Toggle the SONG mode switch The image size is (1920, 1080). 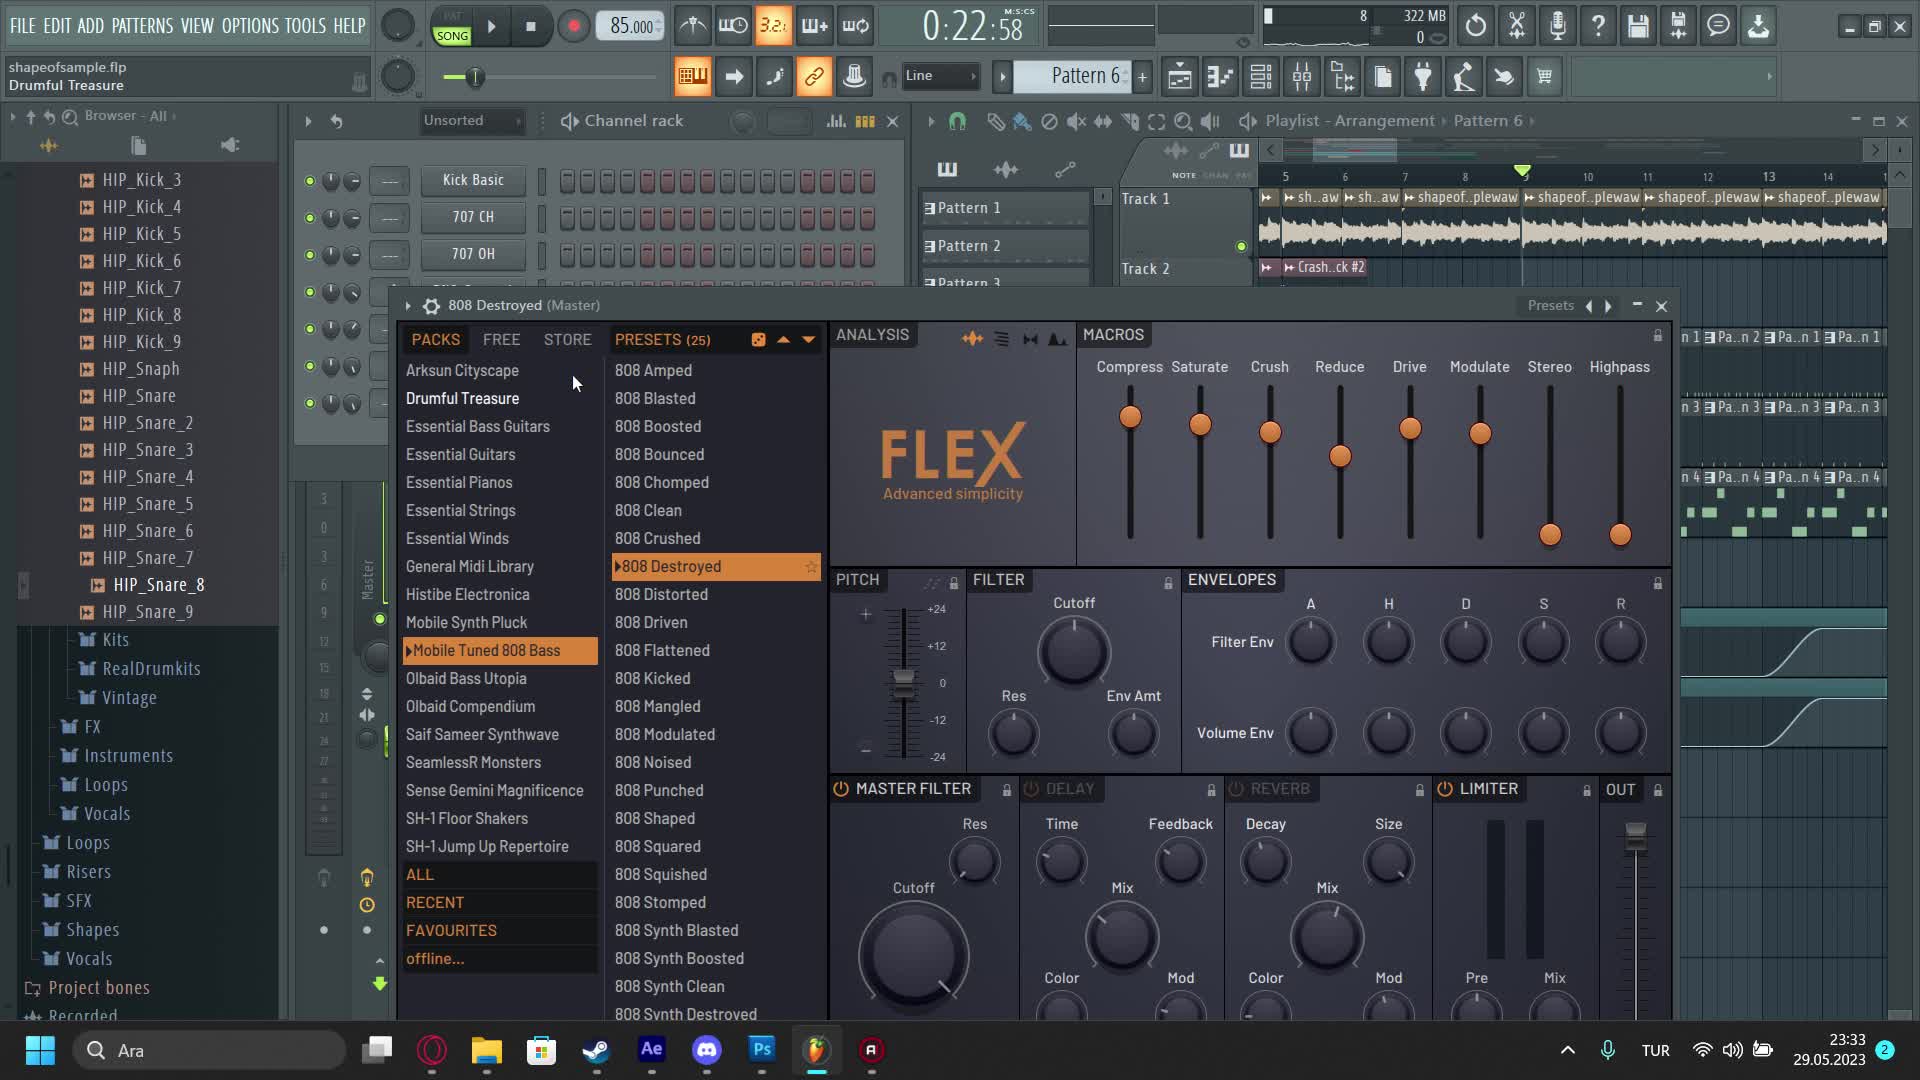[452, 35]
